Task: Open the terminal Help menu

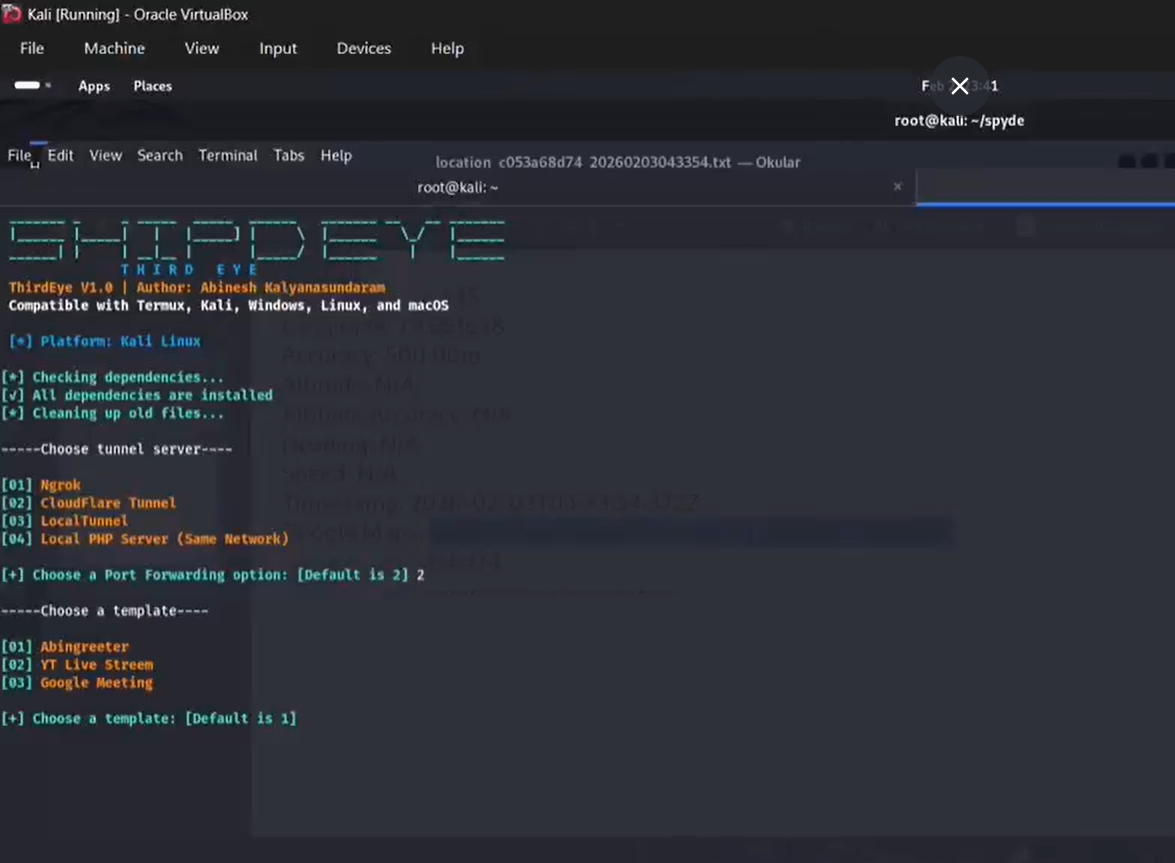Action: click(336, 155)
